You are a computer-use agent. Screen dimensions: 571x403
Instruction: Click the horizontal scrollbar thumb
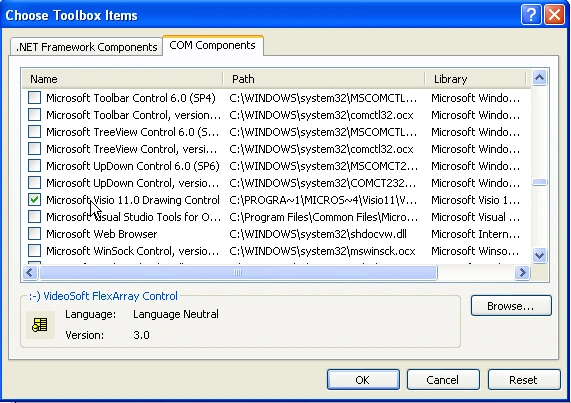point(238,272)
